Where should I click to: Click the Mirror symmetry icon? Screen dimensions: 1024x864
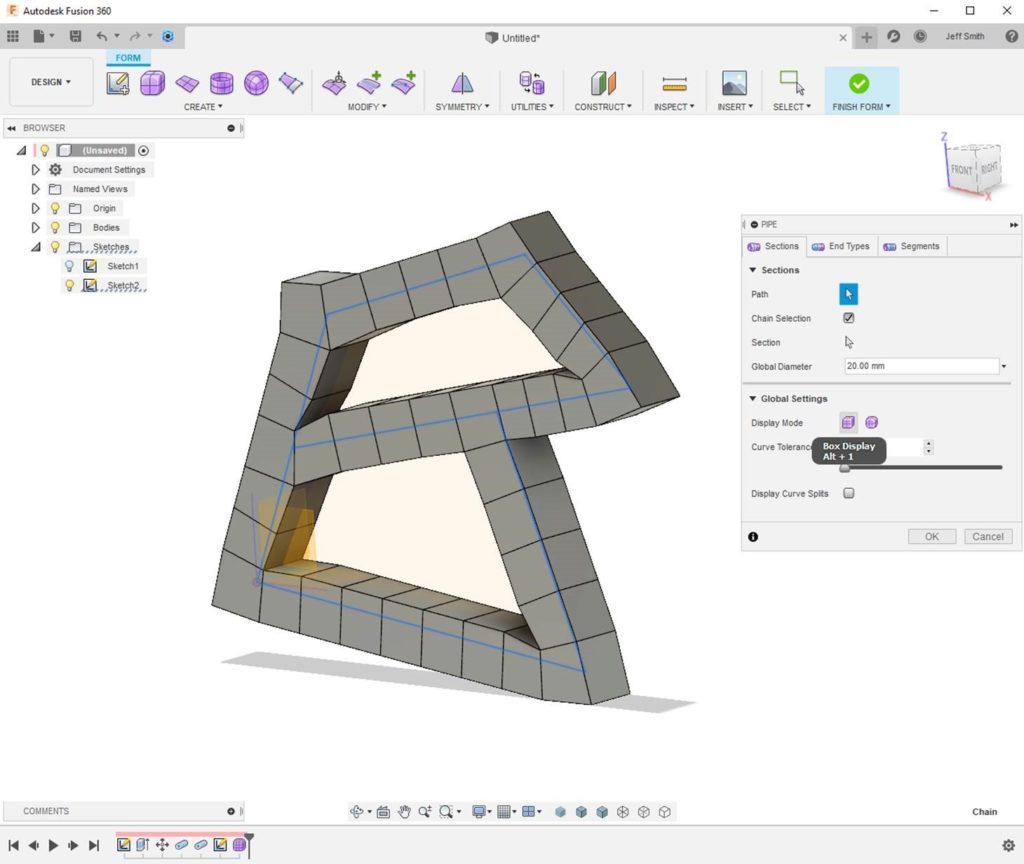click(462, 83)
